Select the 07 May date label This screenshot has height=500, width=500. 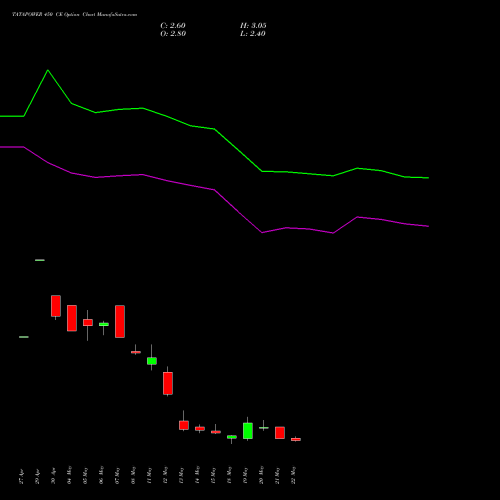tap(117, 476)
